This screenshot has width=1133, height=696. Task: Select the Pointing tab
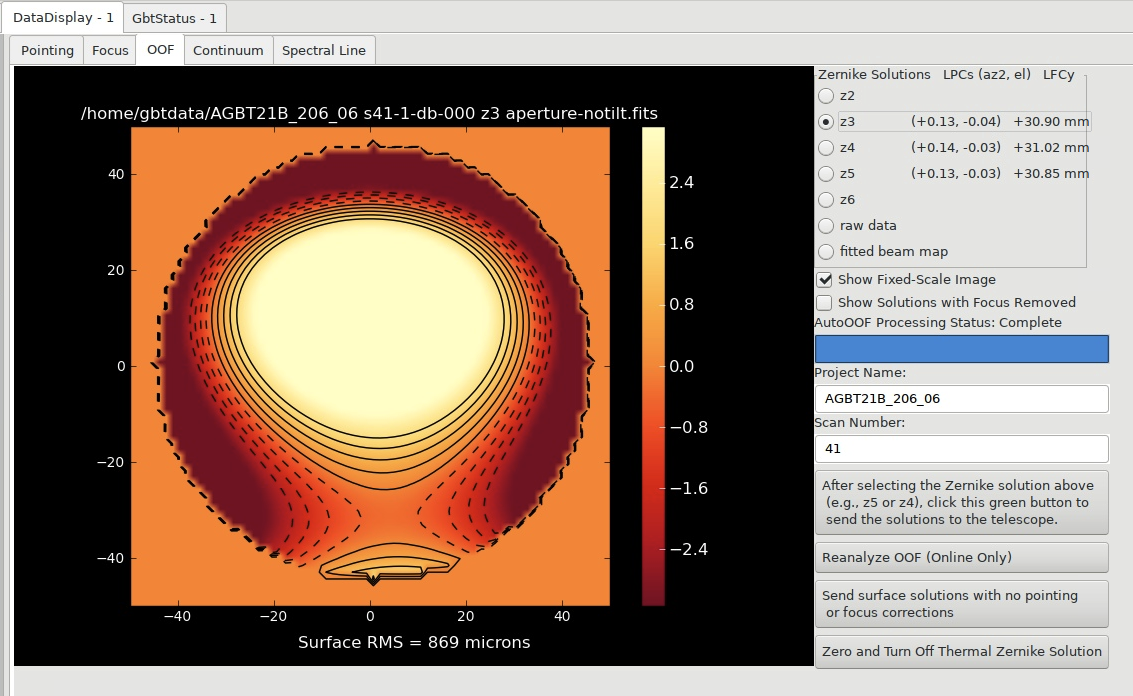click(x=47, y=51)
